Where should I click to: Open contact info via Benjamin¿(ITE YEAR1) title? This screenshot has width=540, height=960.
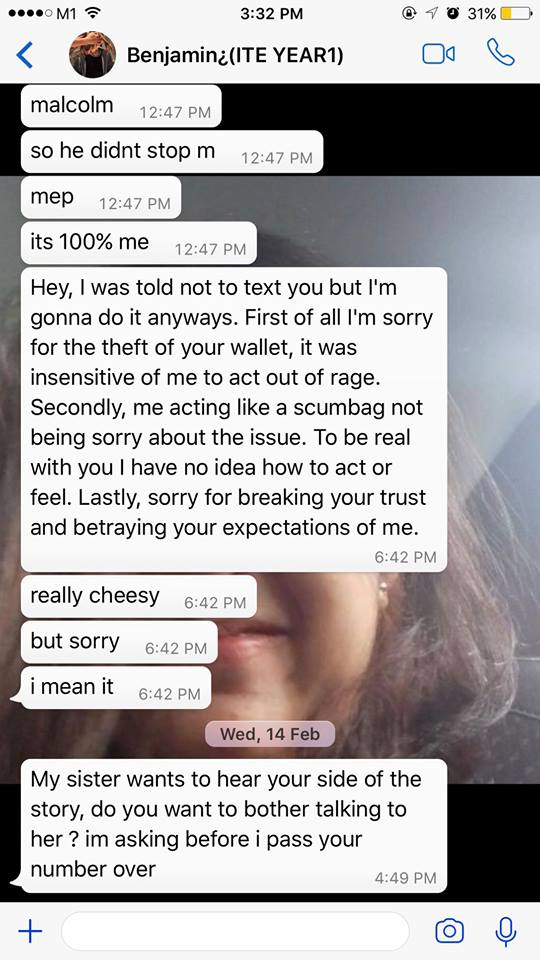[x=235, y=55]
